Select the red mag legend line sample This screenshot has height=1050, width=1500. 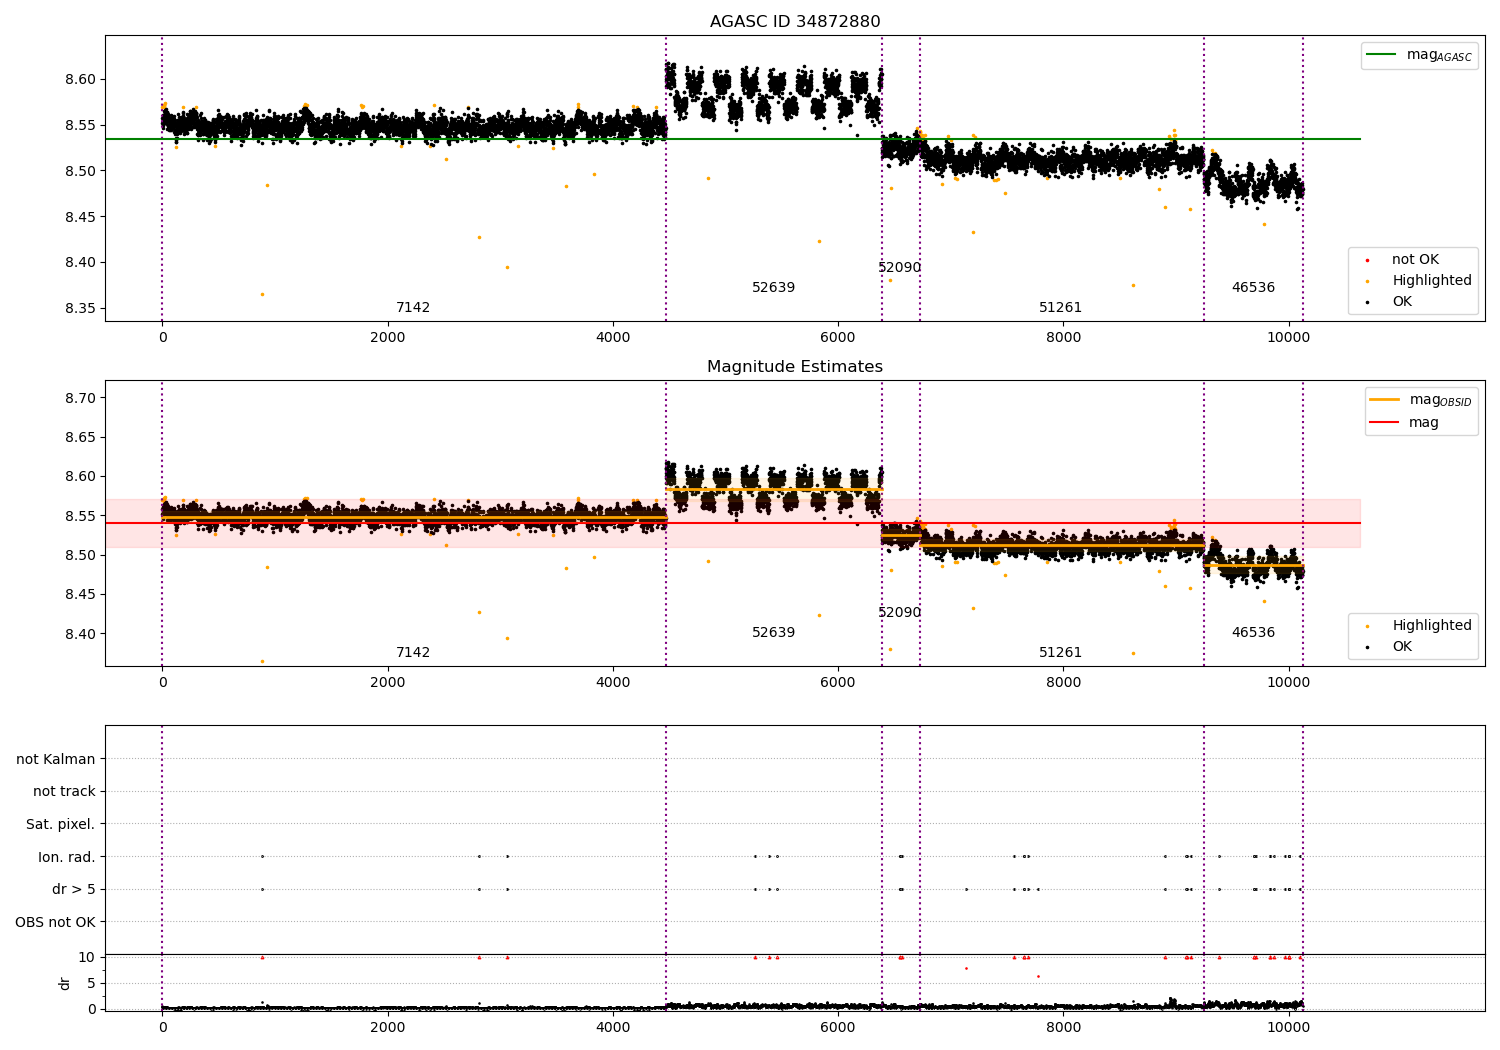(1385, 422)
